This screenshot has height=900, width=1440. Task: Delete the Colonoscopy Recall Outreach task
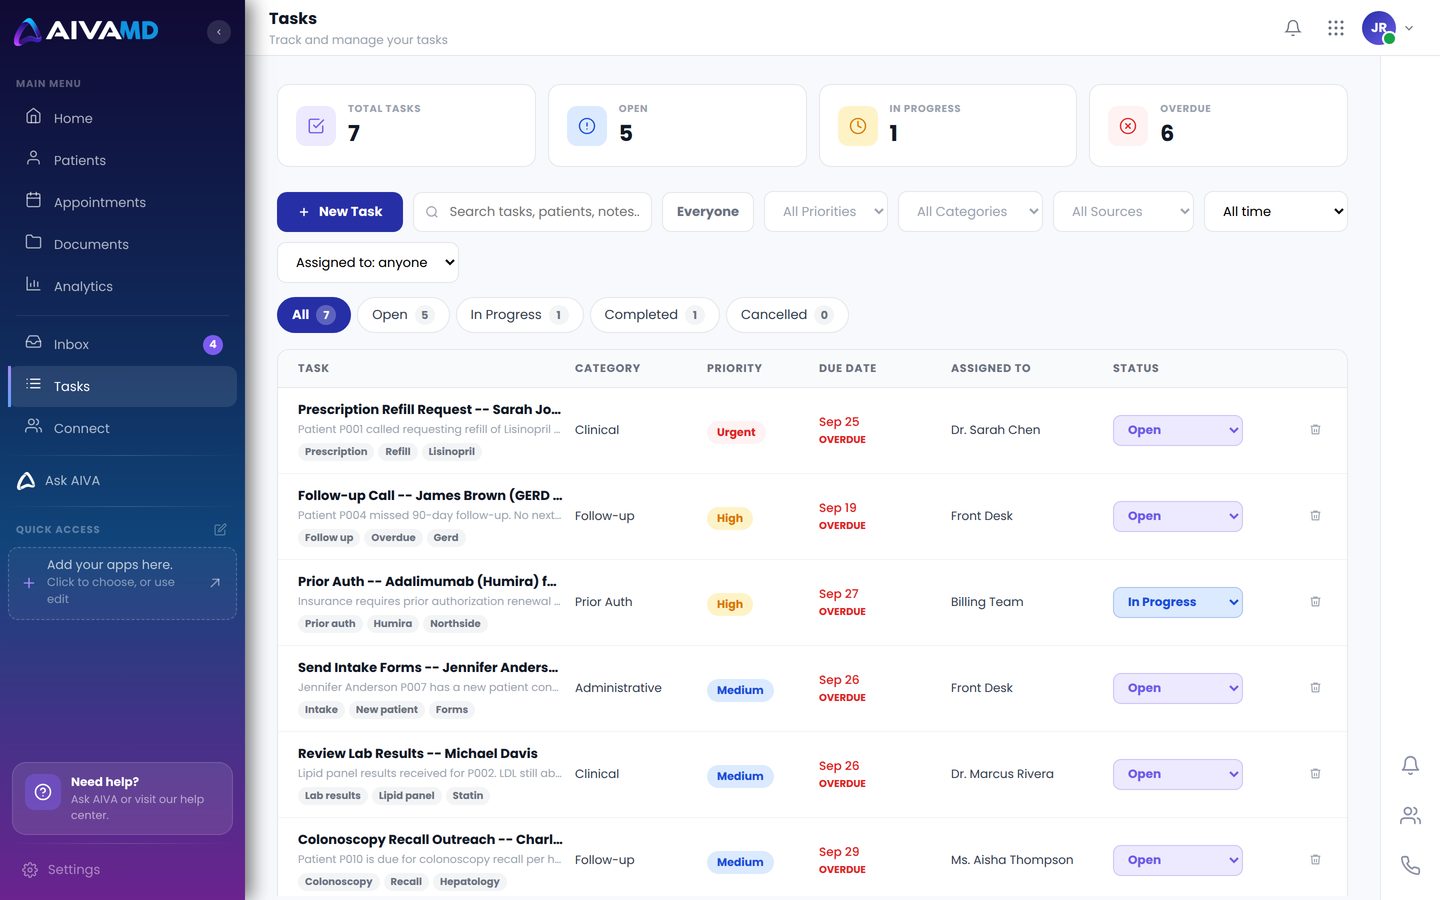click(1315, 860)
